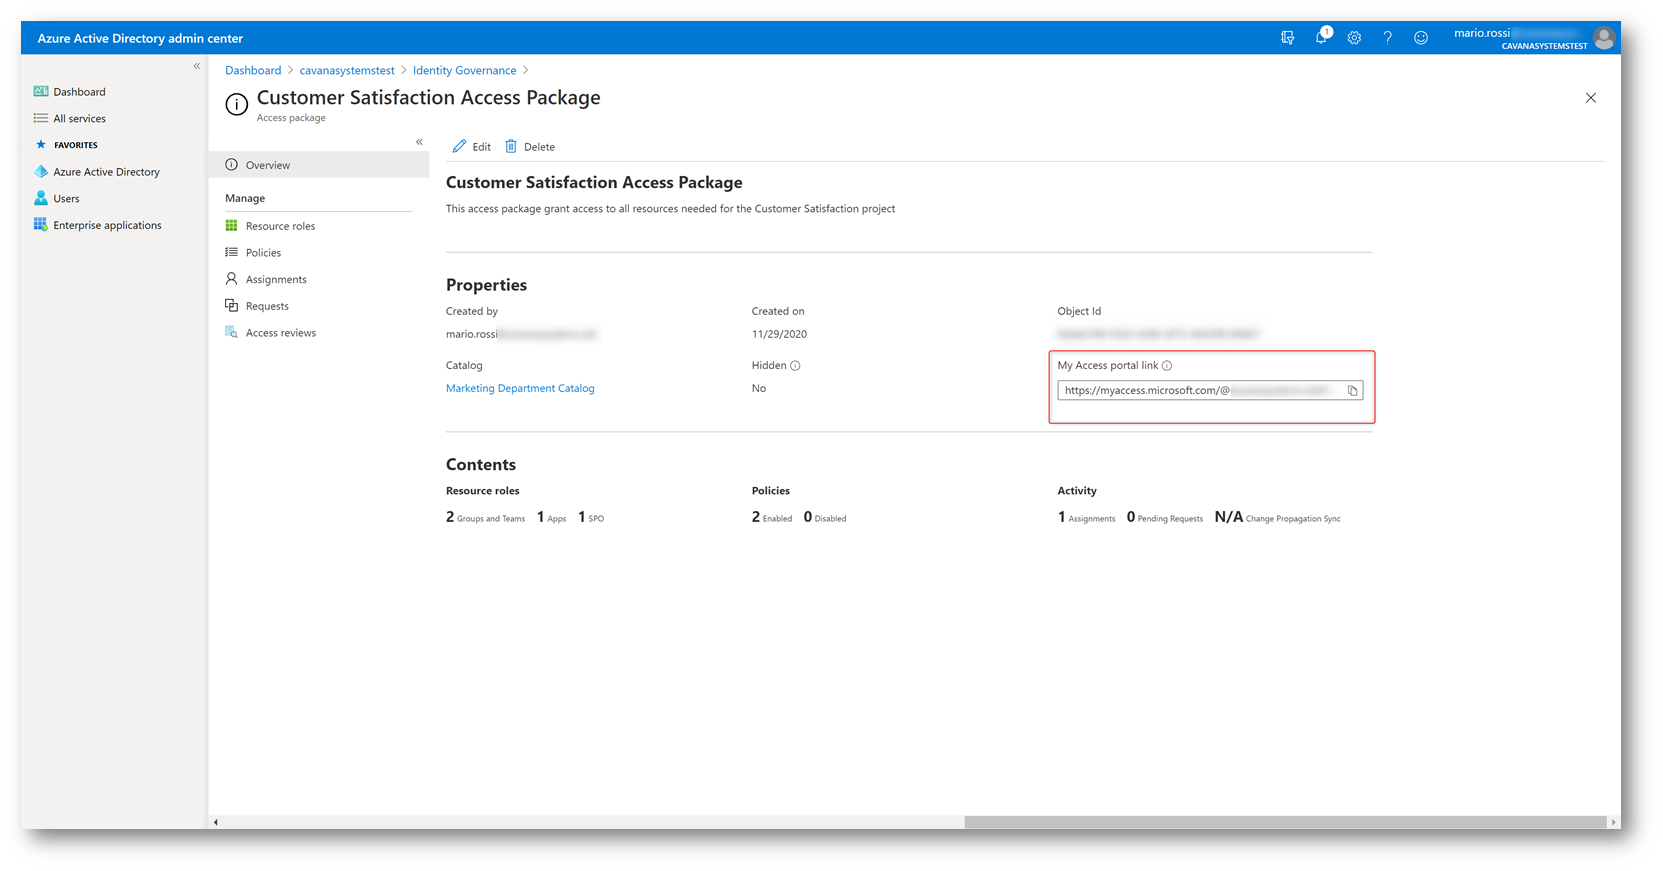Image resolution: width=1663 pixels, height=871 pixels.
Task: Open All services in the sidebar
Action: [79, 119]
